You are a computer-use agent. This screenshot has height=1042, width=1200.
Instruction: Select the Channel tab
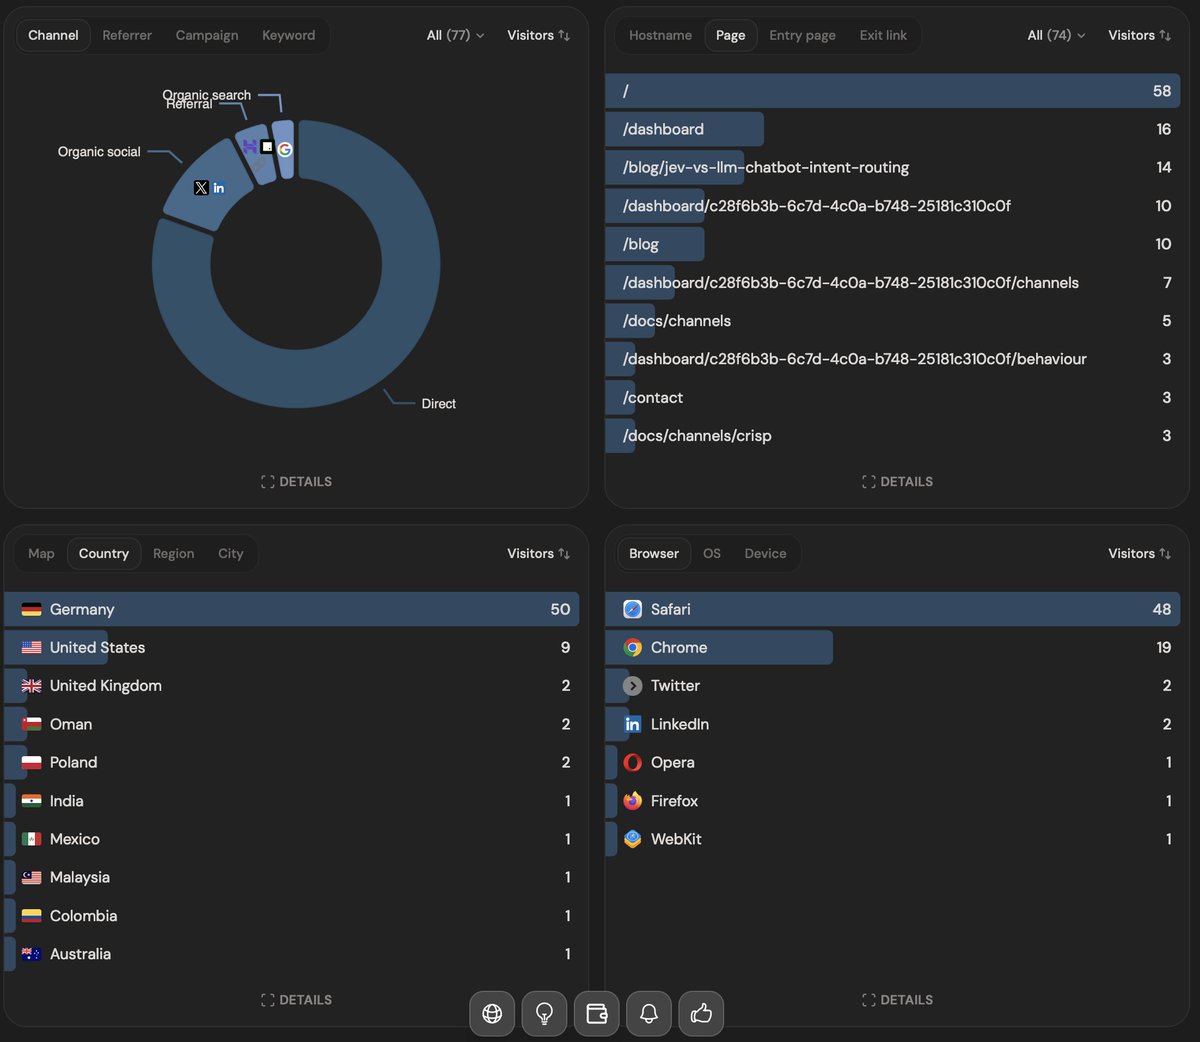tap(53, 35)
